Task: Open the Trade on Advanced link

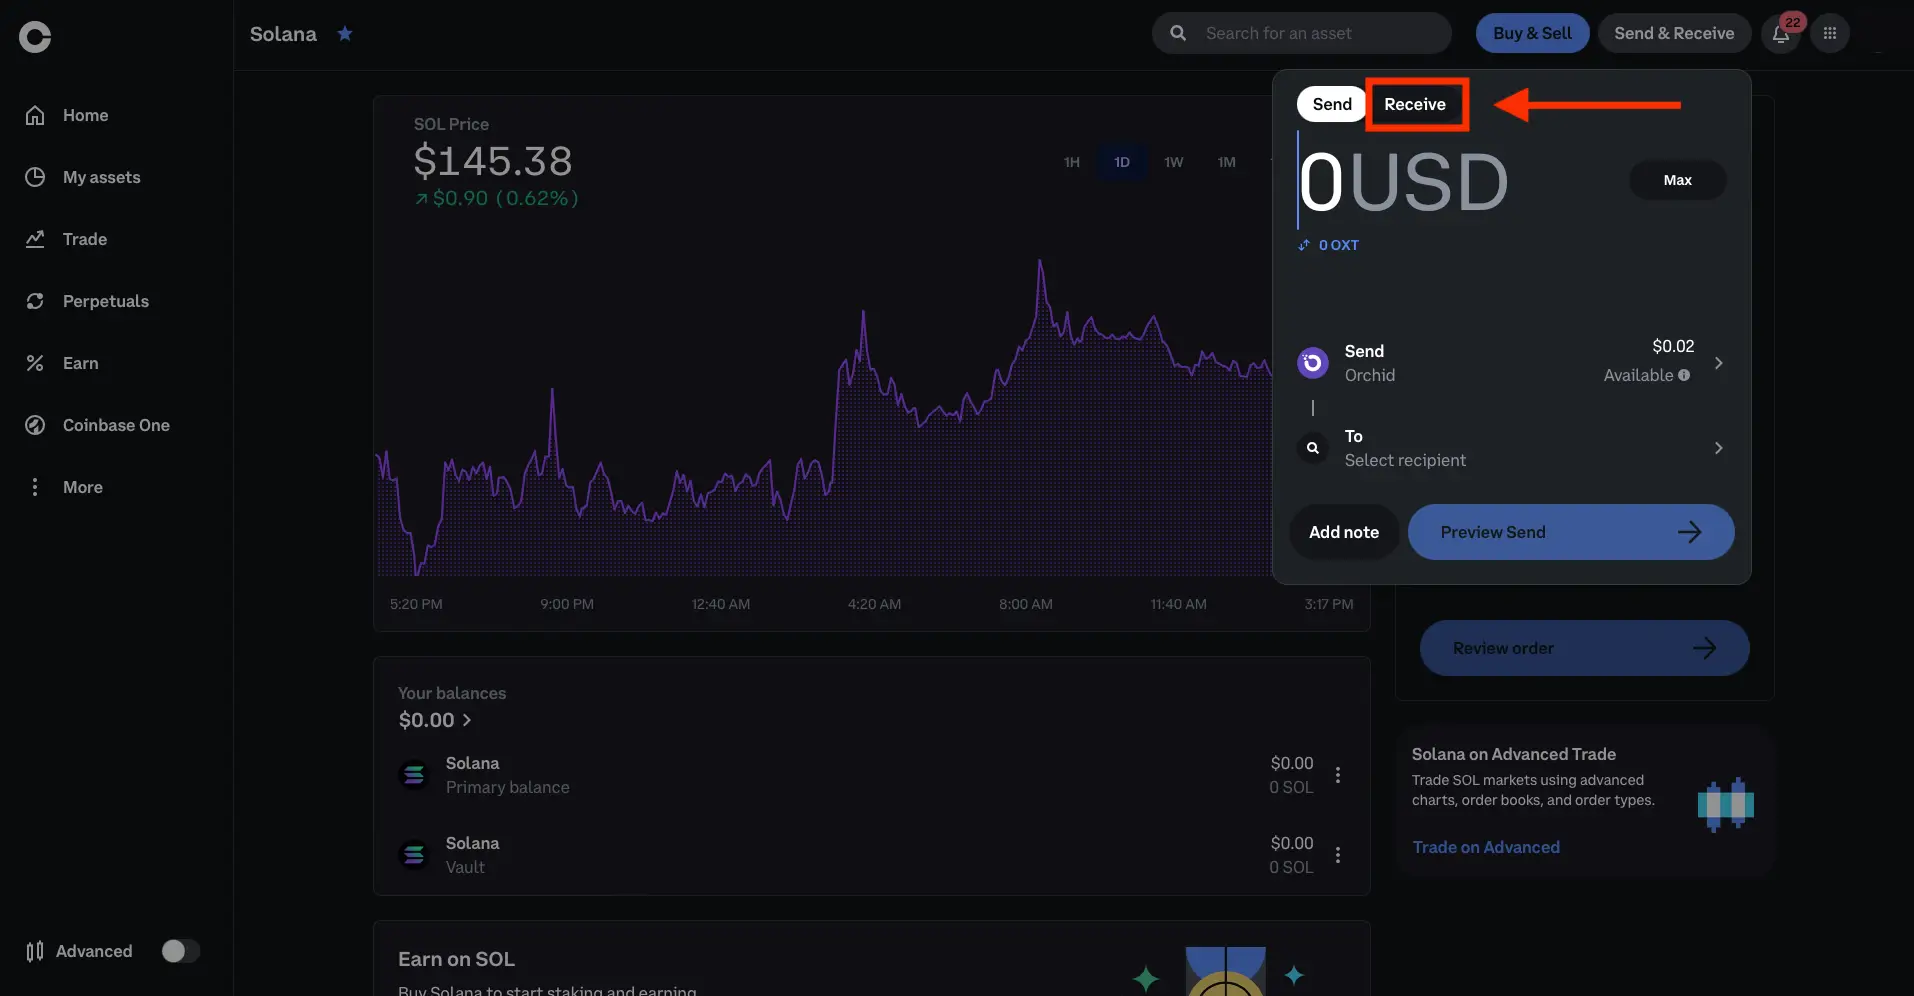Action: tap(1486, 847)
